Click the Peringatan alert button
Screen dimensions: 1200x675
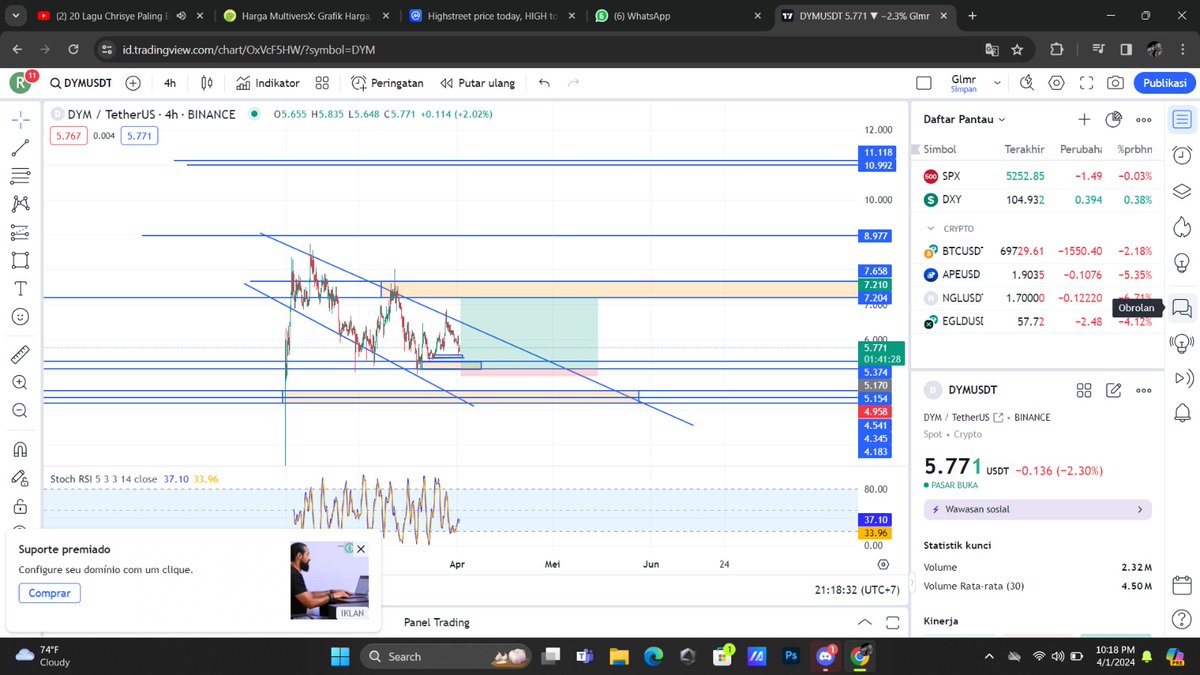387,83
